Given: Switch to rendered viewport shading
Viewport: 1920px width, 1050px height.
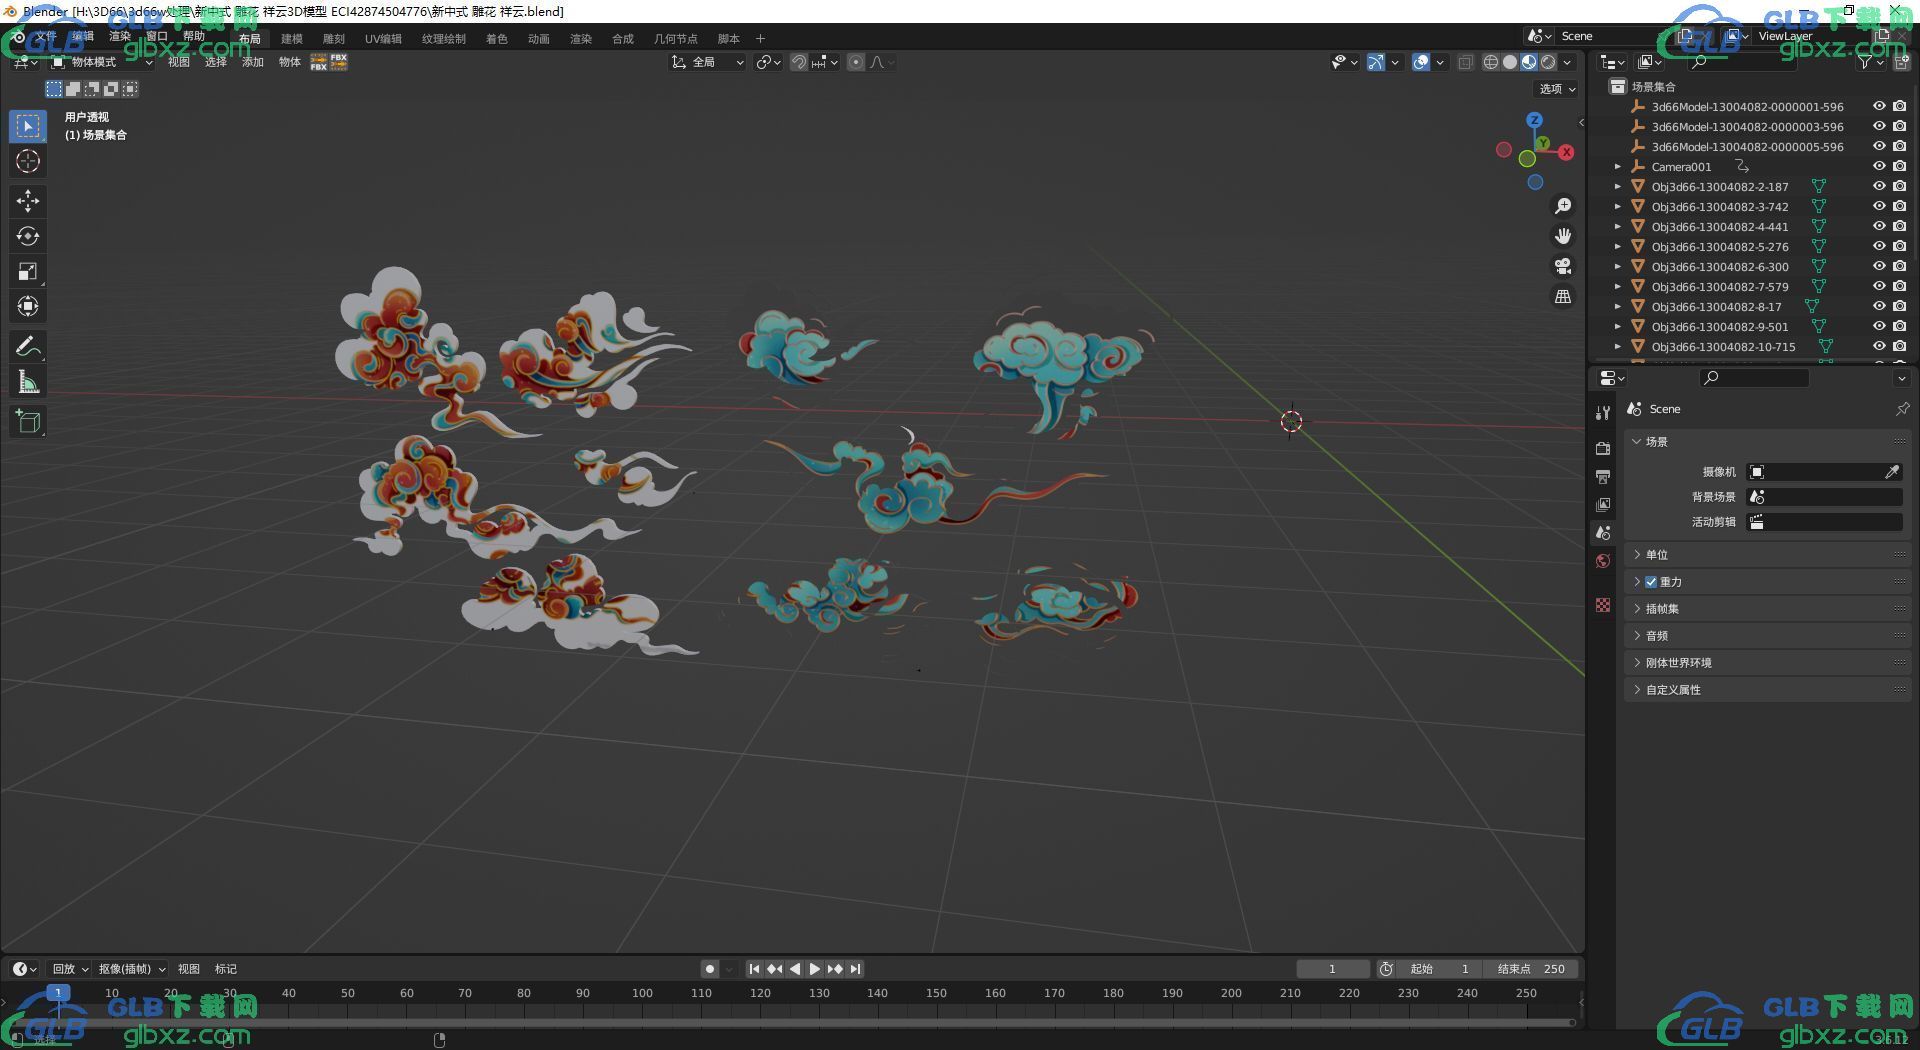Looking at the screenshot, I should coord(1548,62).
